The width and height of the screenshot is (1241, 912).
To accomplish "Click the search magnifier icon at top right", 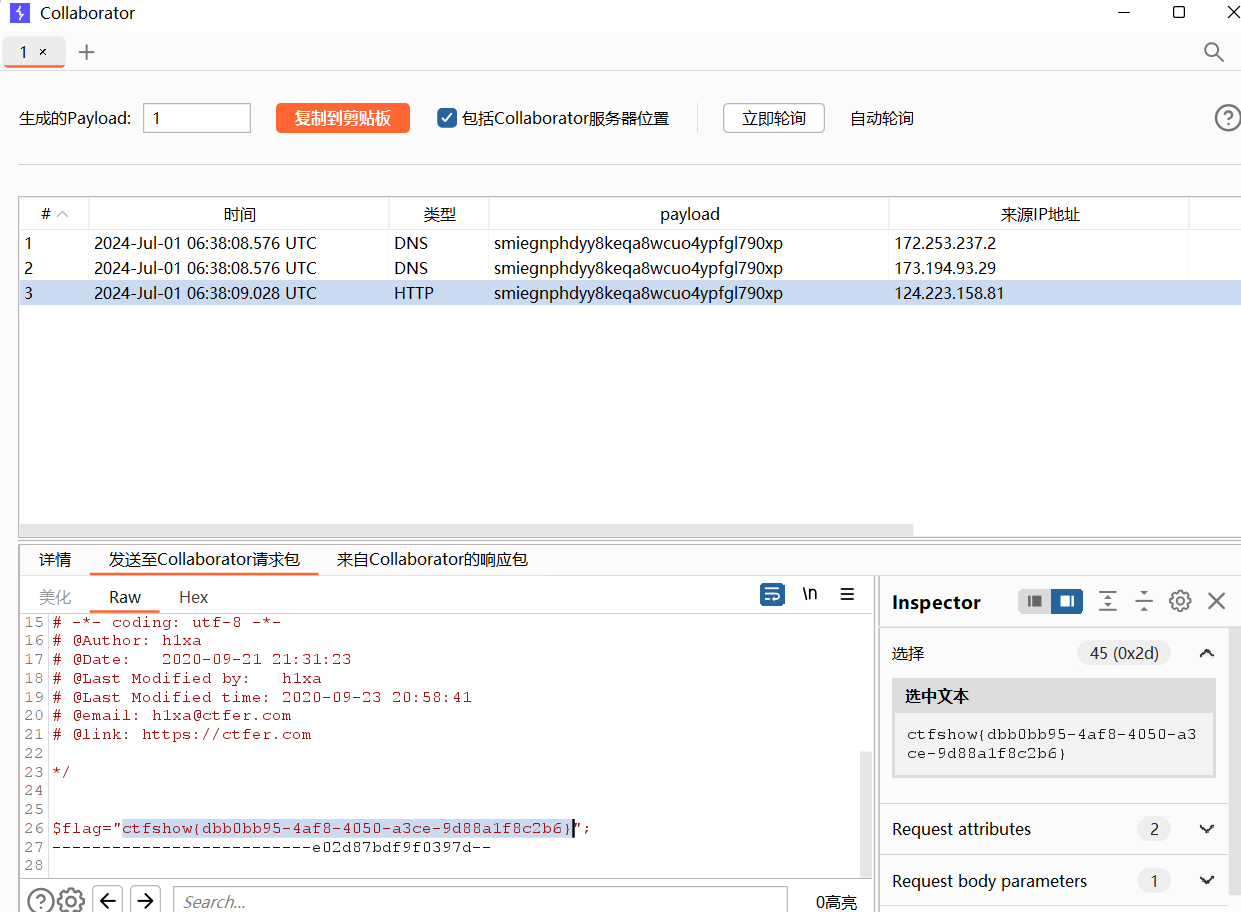I will [1213, 52].
